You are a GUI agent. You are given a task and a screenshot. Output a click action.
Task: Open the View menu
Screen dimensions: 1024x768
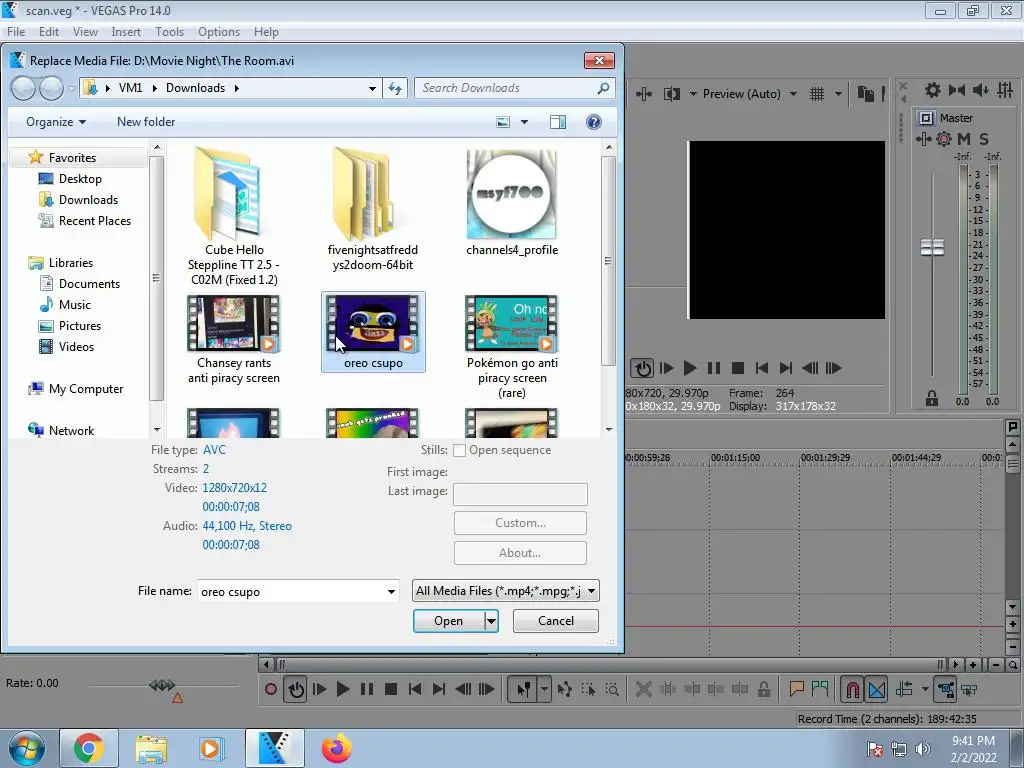point(85,31)
